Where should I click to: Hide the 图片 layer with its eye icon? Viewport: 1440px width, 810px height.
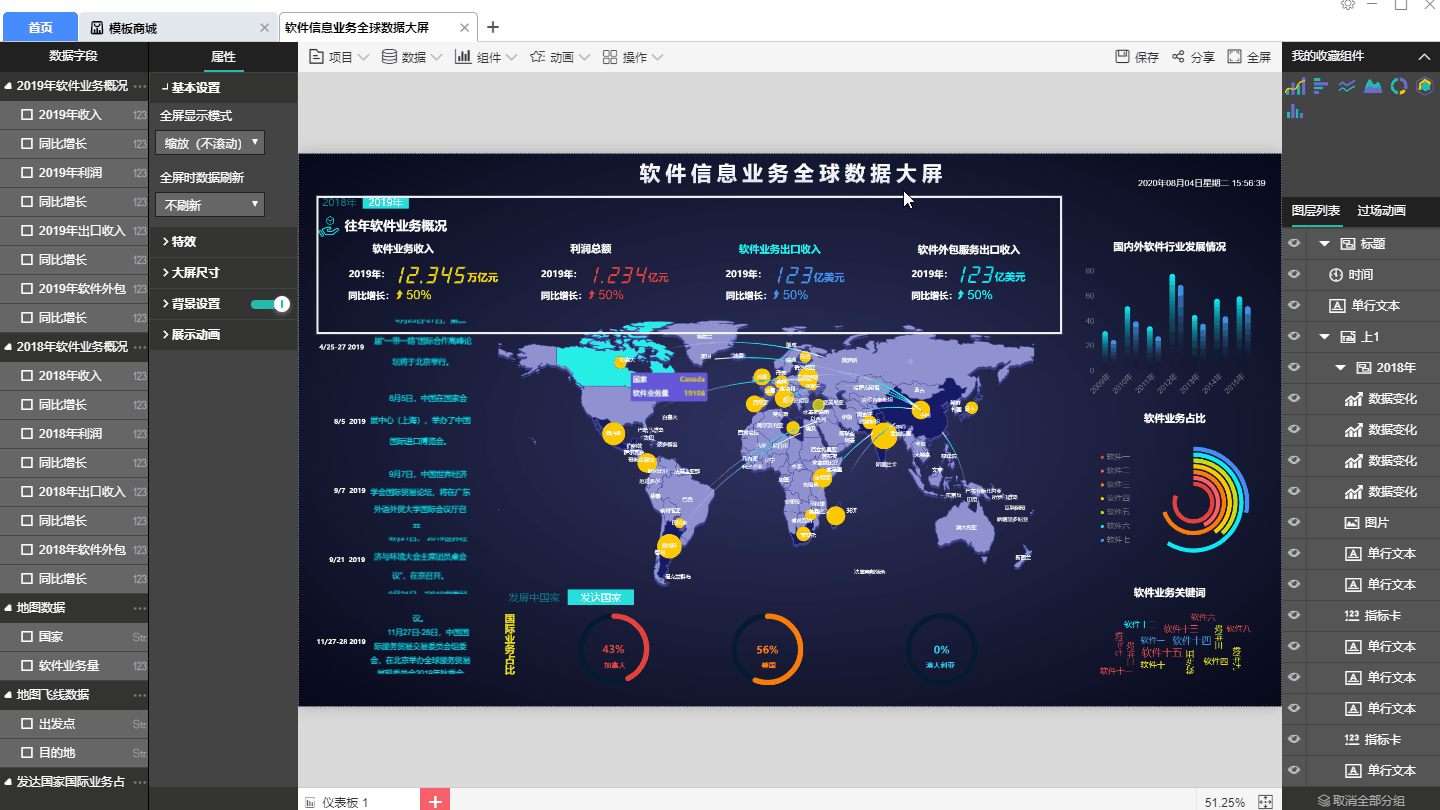1294,523
